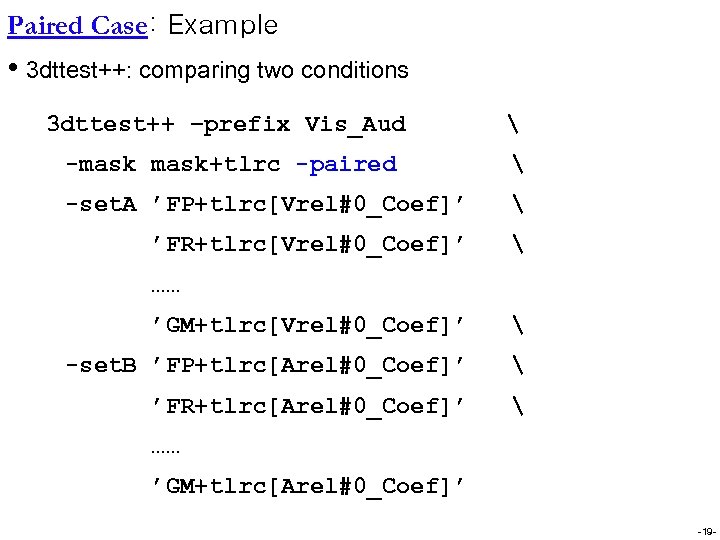Click the underlined "Paired Case" title
The height and width of the screenshot is (540, 720).
(x=77, y=26)
